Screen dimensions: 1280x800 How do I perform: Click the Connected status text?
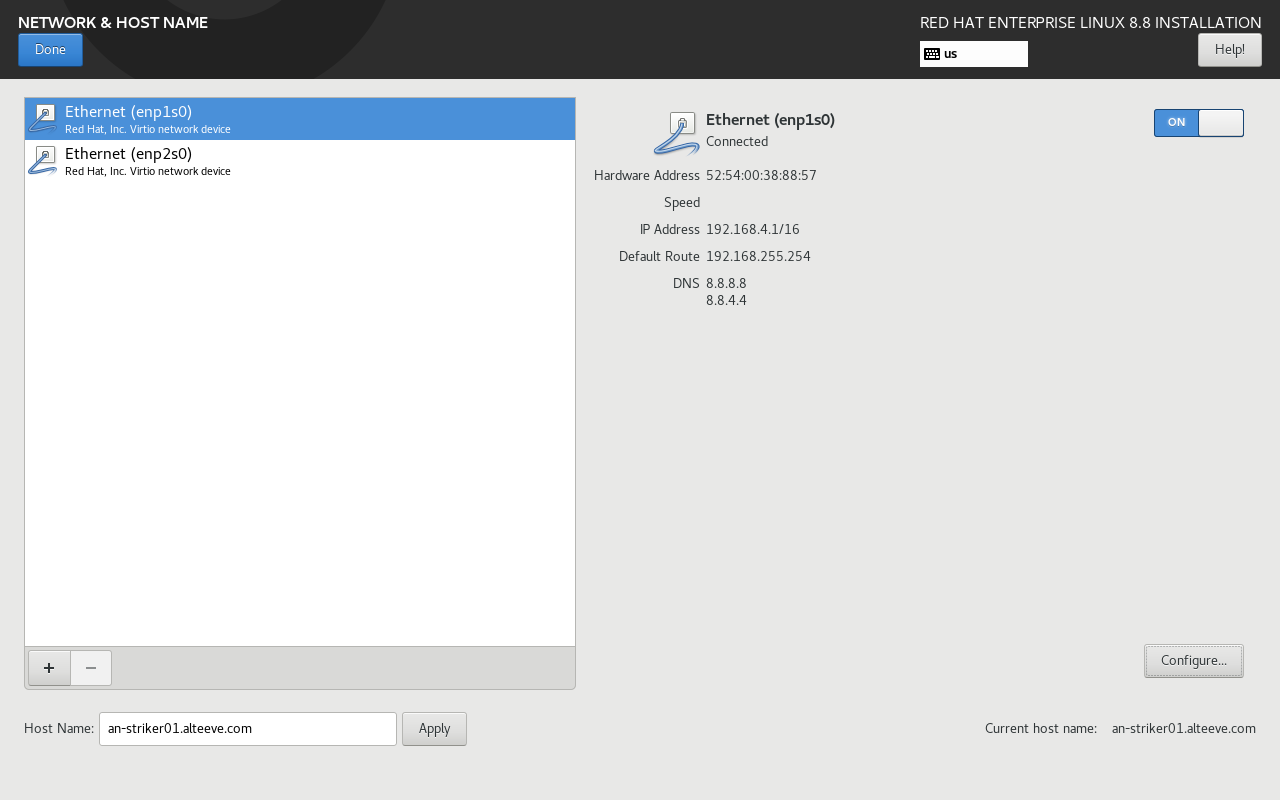point(737,142)
